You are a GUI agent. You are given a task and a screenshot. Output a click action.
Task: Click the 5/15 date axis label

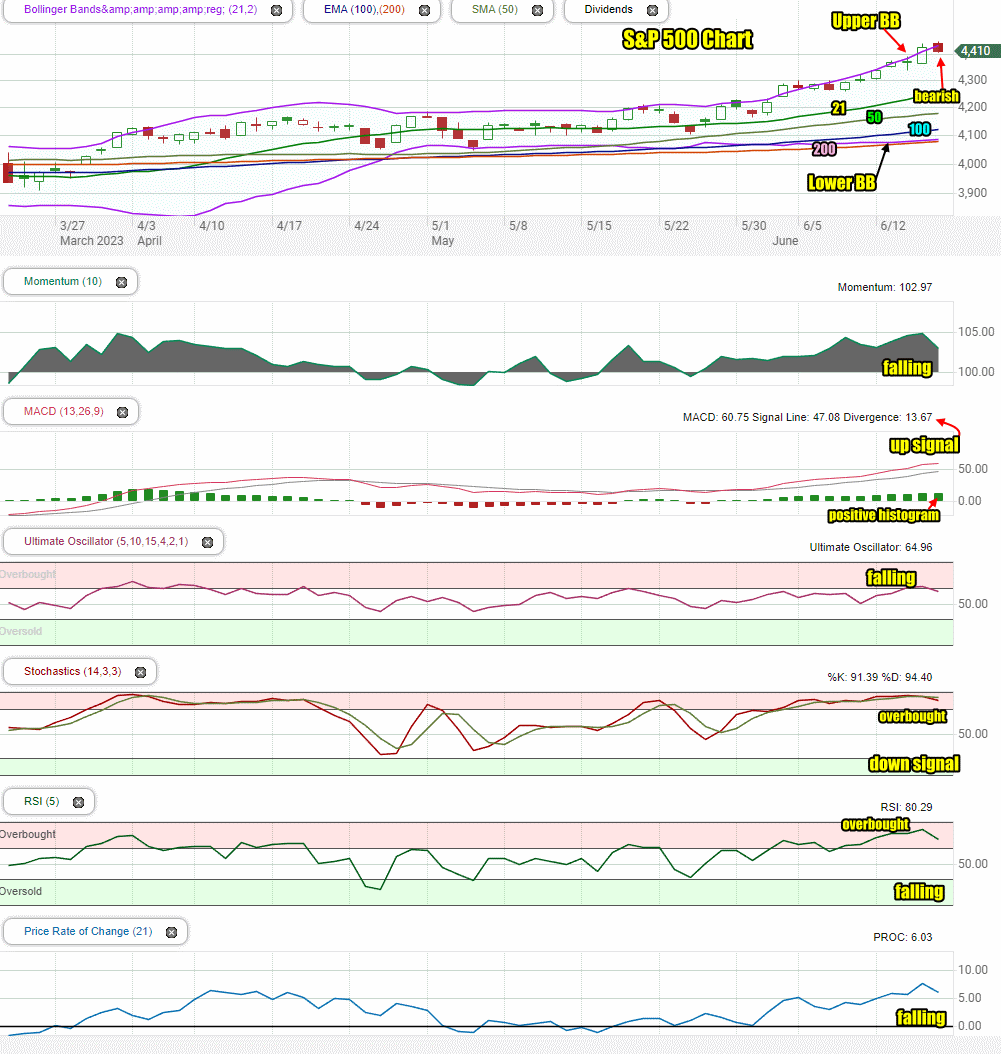point(599,226)
